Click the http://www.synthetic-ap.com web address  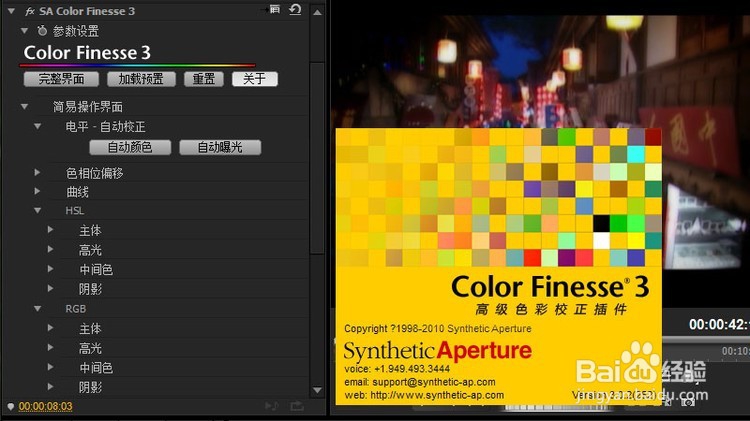pyautogui.click(x=437, y=395)
